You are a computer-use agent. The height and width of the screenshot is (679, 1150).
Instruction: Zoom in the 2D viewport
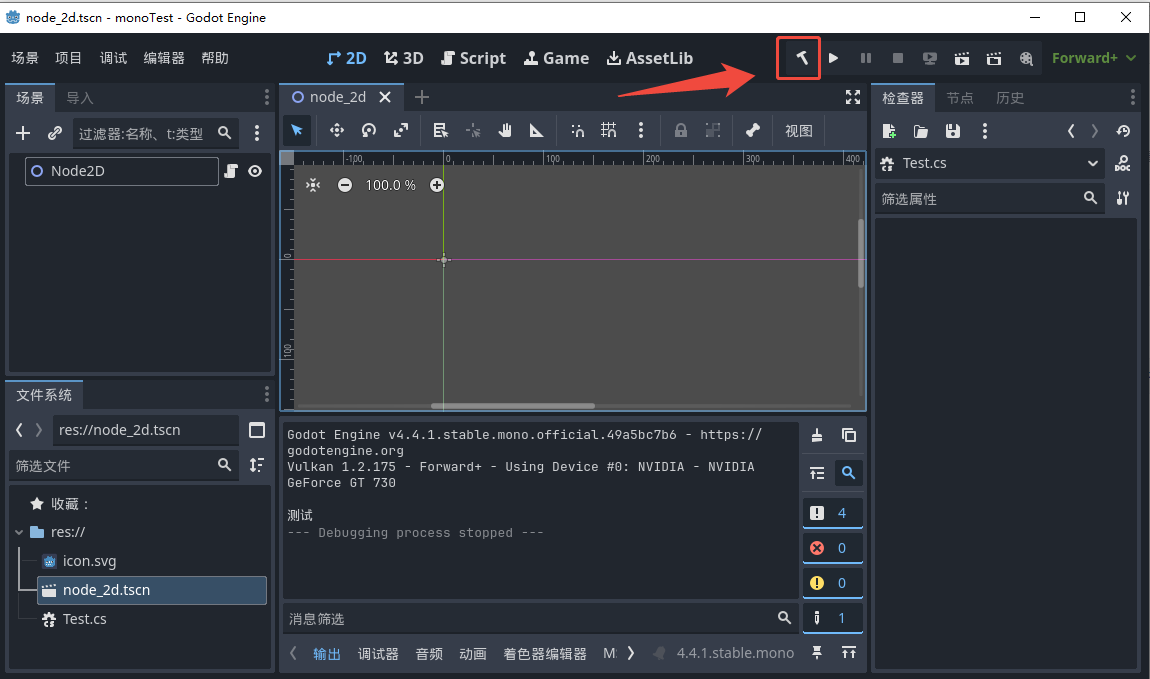tap(436, 186)
